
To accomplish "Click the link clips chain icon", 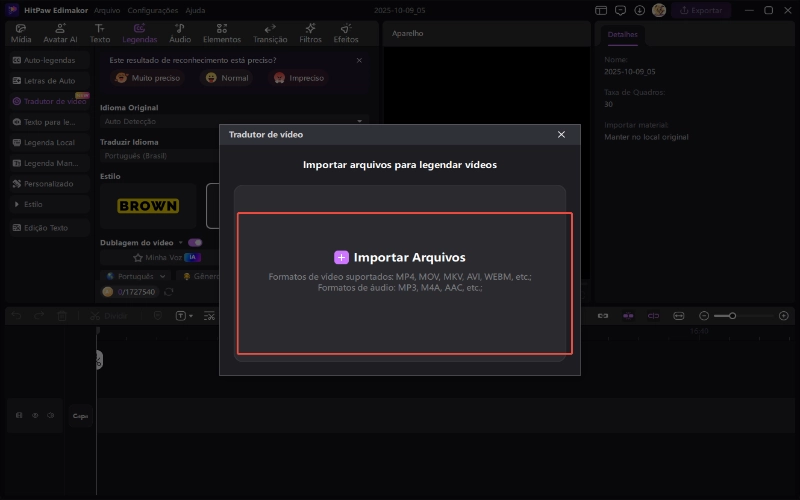I will click(x=603, y=316).
